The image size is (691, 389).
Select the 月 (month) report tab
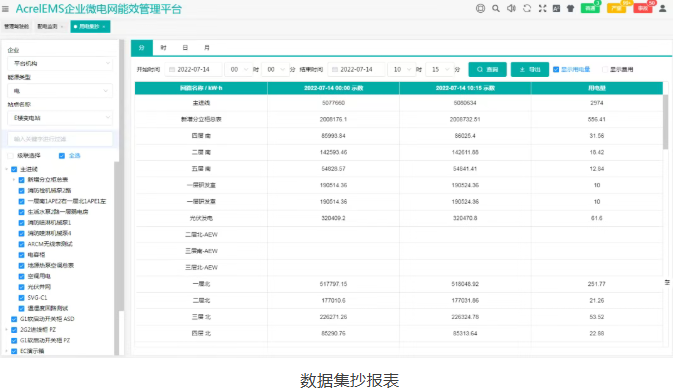[207, 48]
